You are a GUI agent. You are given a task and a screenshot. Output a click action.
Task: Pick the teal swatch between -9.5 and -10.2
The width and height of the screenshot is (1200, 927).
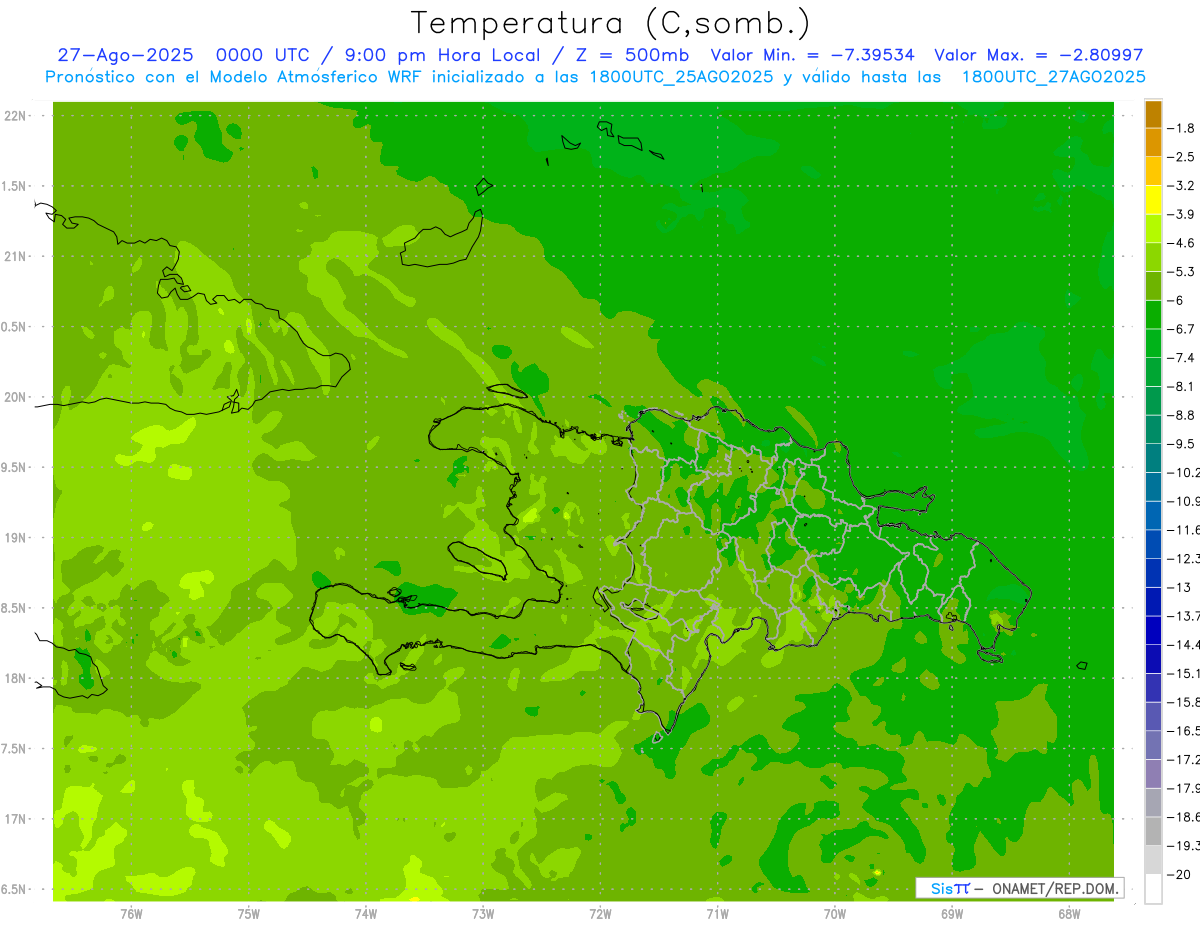(x=1153, y=458)
